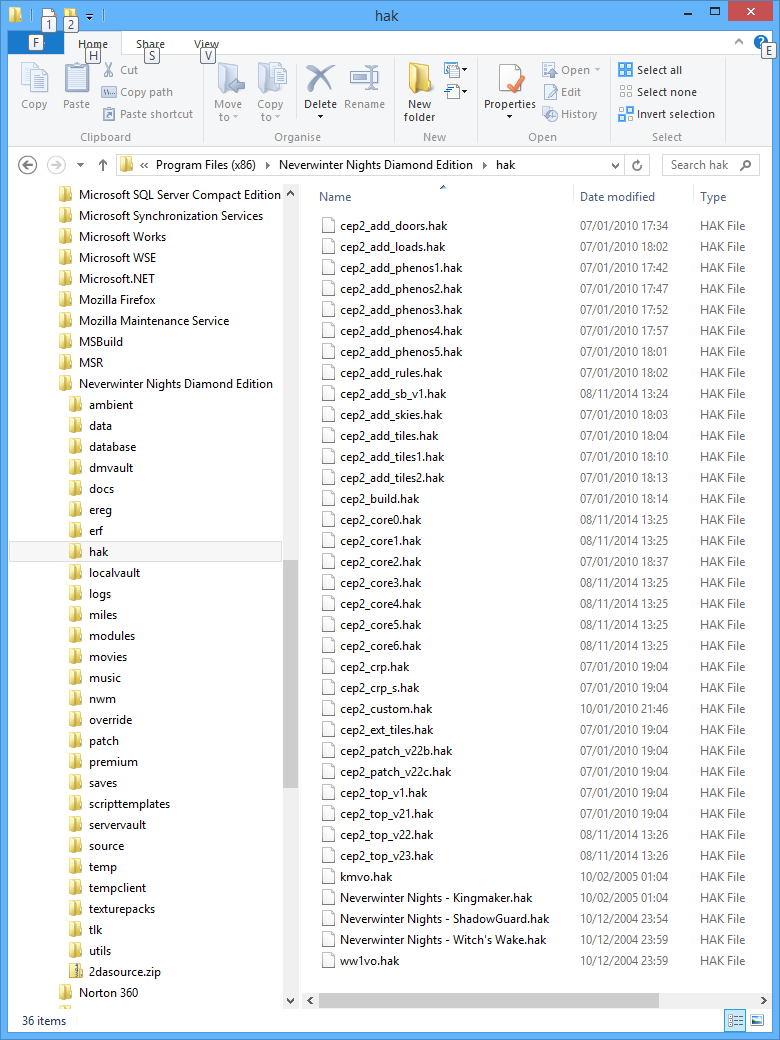
Task: Sort by the Type column header
Action: tap(713, 197)
